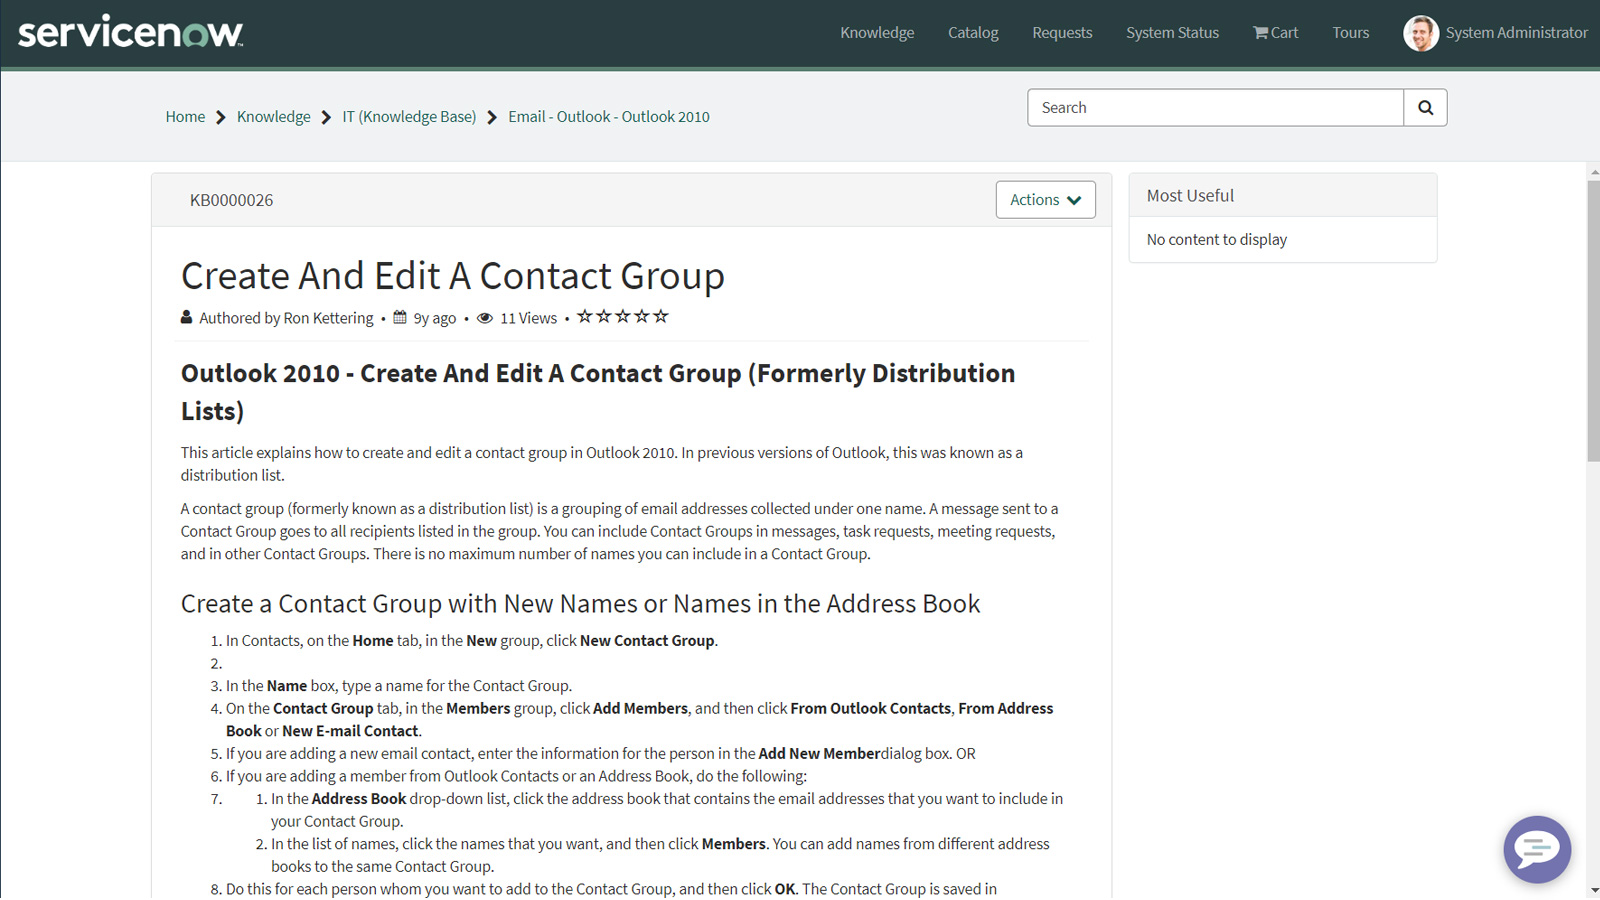Expand the Actions dropdown
1600x900 pixels.
point(1045,200)
